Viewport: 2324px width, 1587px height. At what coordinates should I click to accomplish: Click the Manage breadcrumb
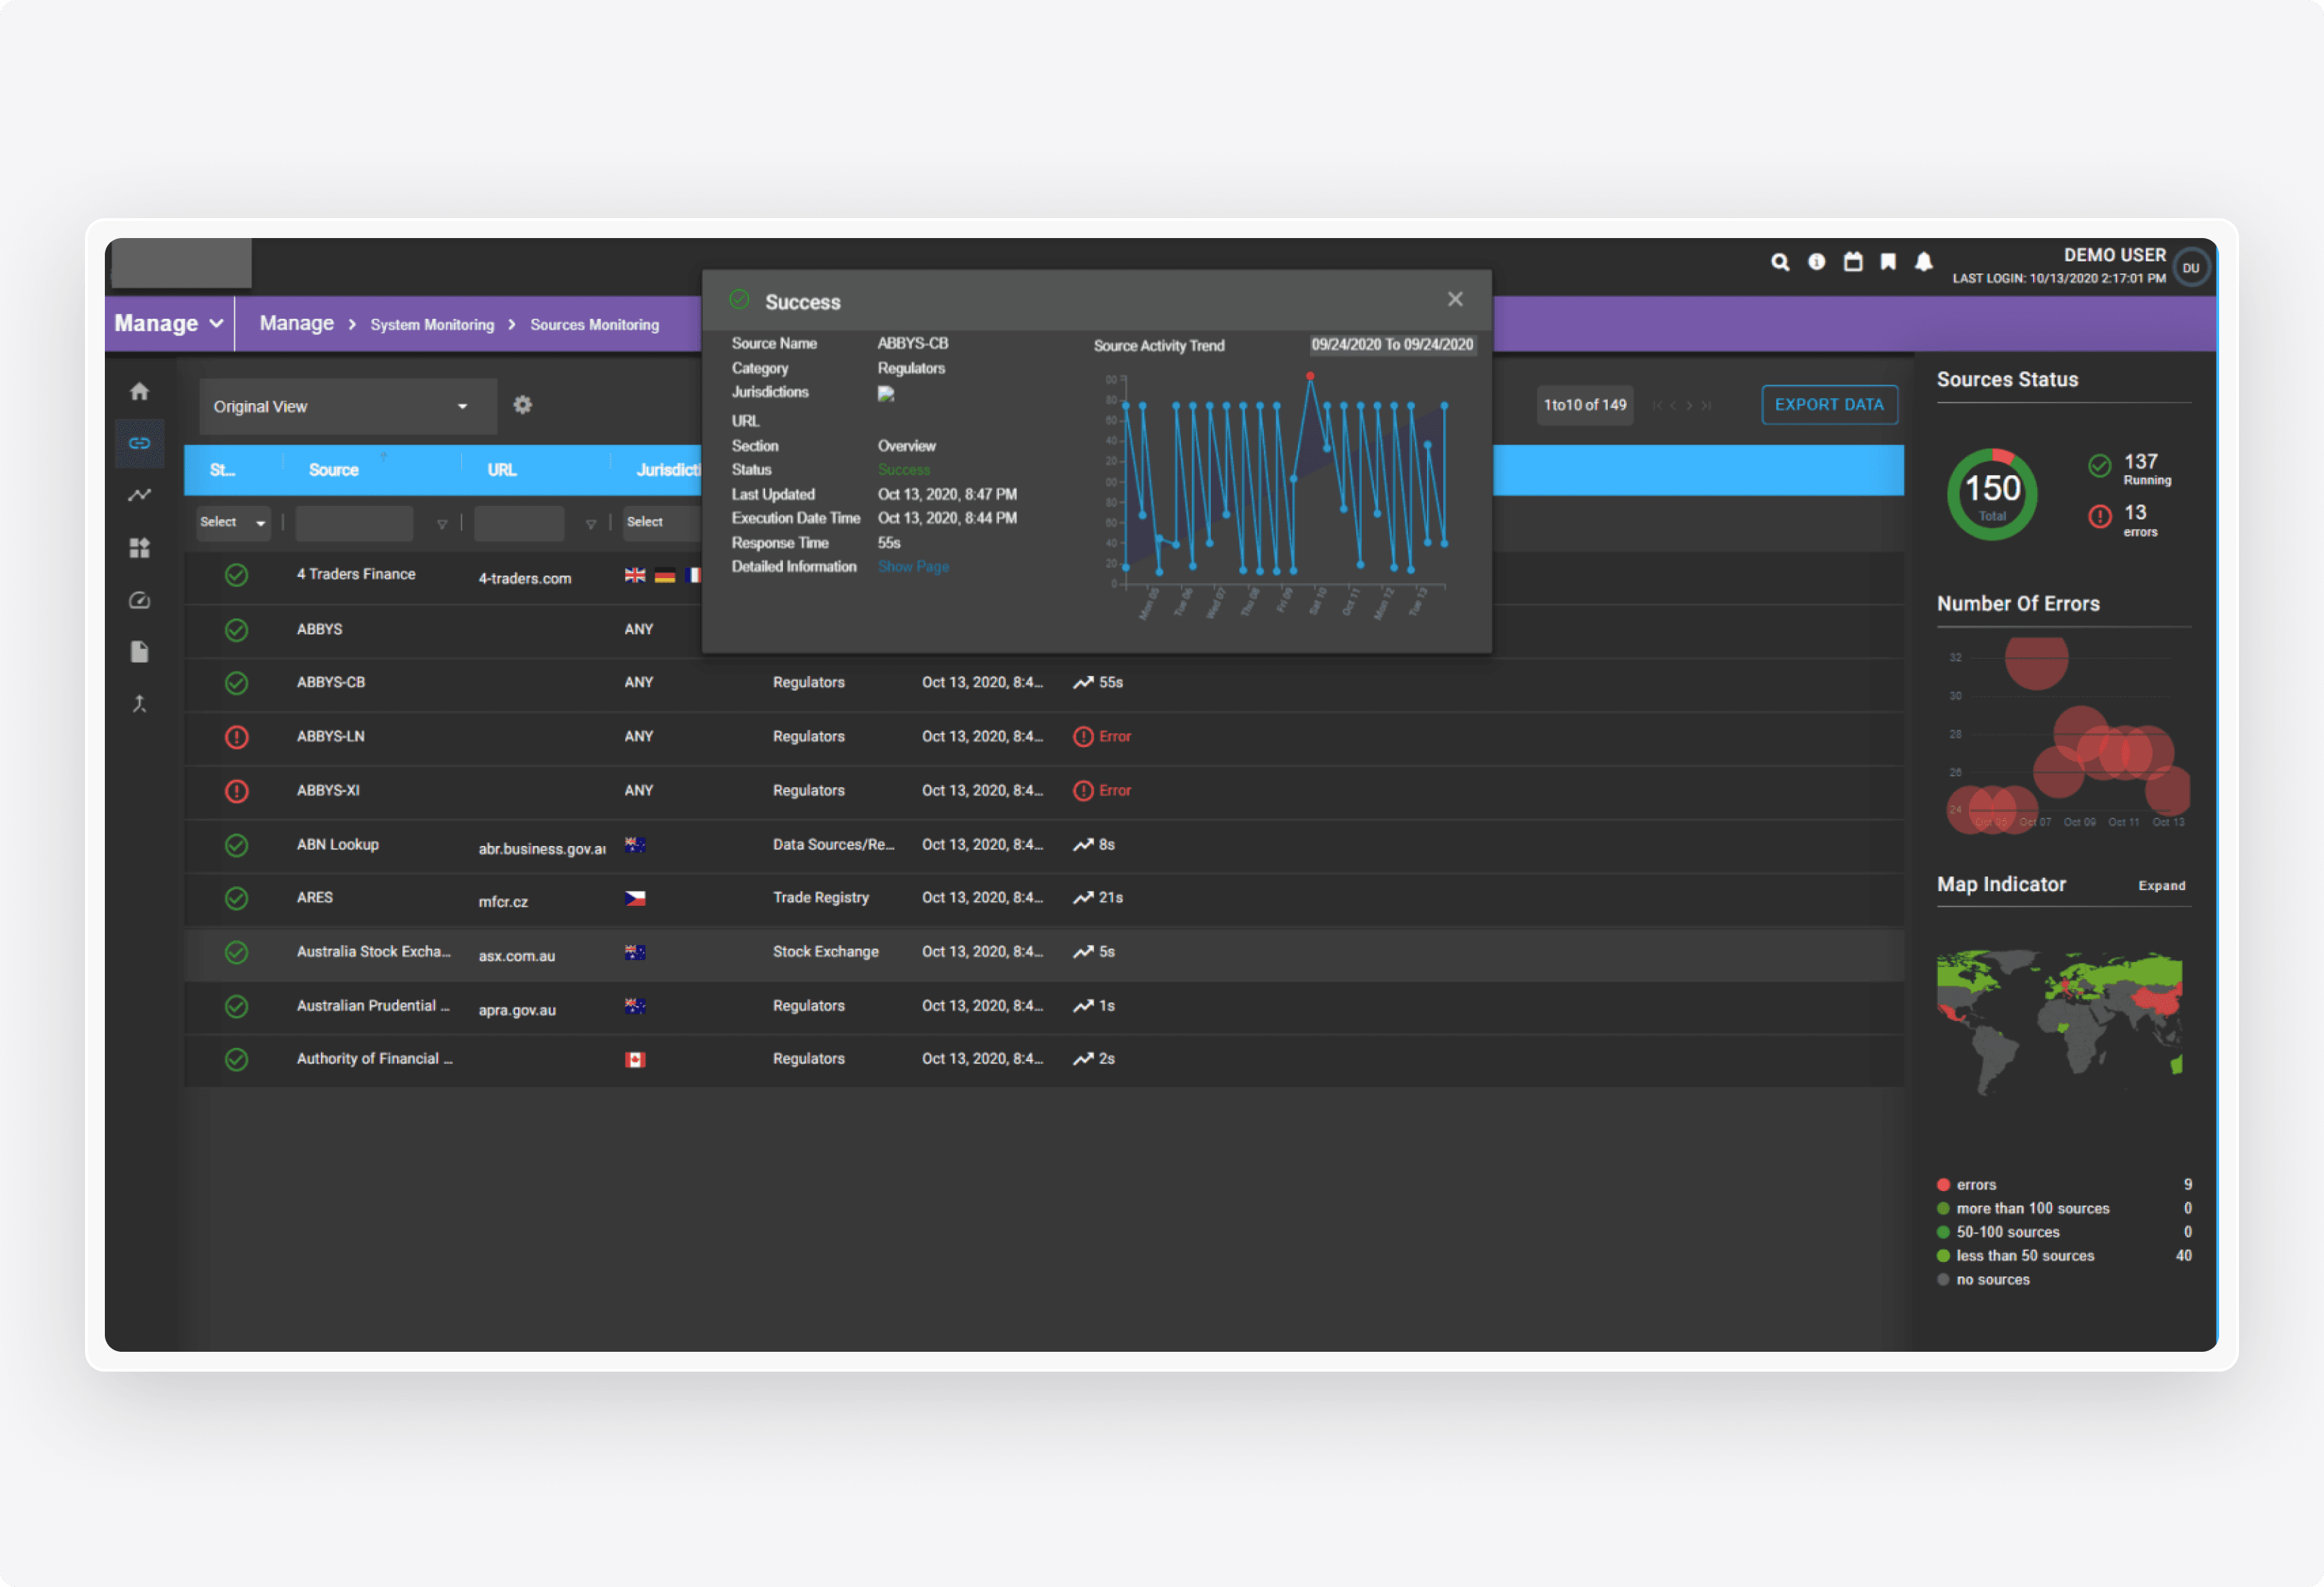tap(297, 323)
